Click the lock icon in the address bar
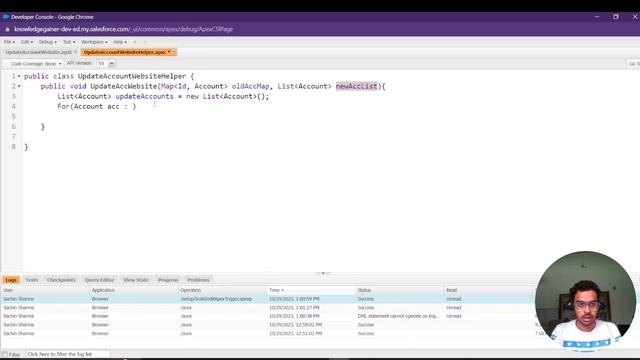 7,29
